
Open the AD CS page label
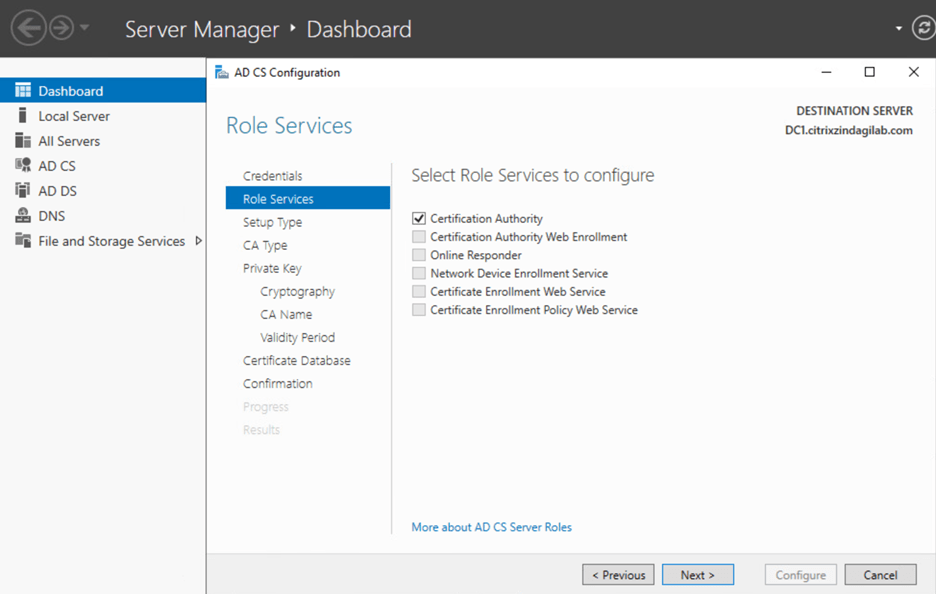57,166
